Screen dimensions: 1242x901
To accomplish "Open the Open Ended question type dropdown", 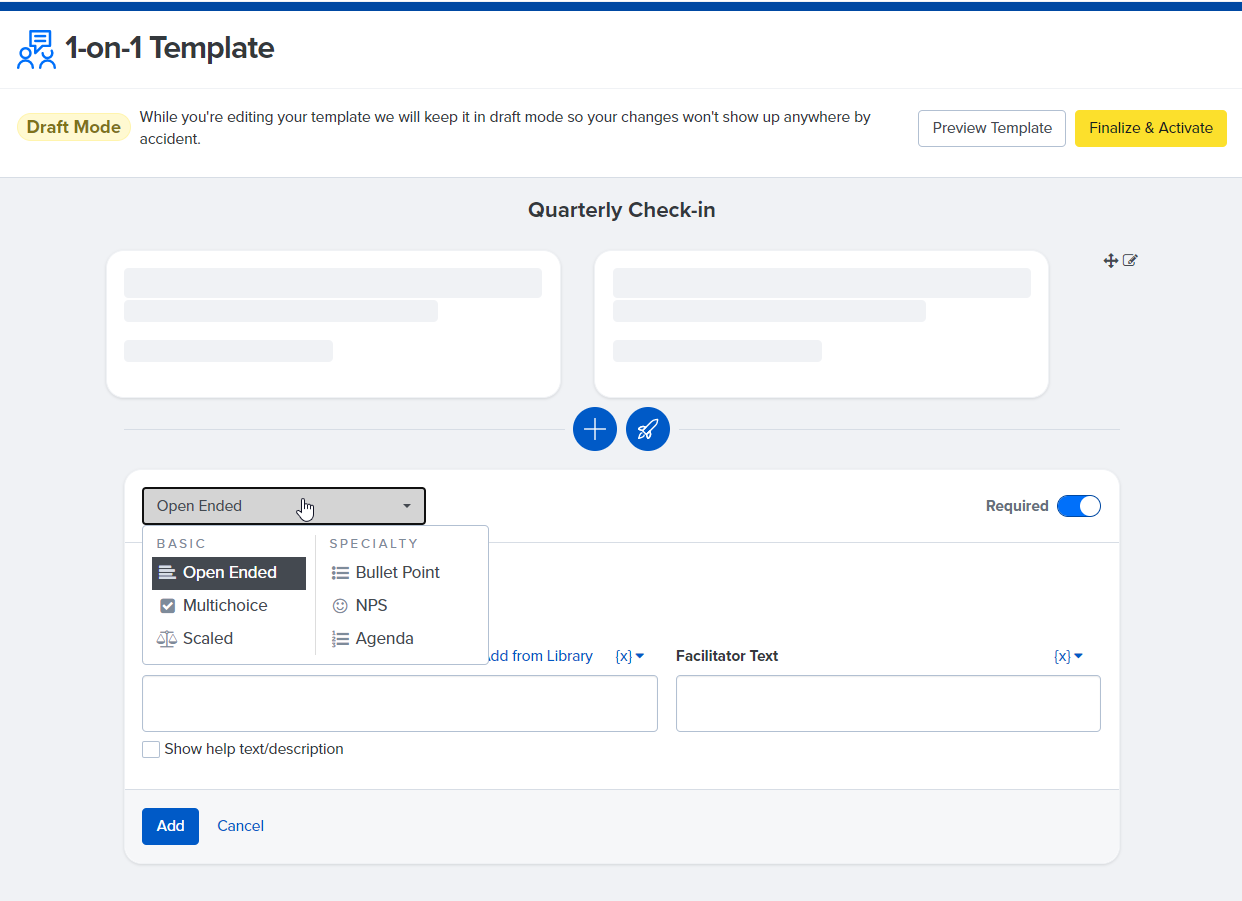I will click(284, 506).
